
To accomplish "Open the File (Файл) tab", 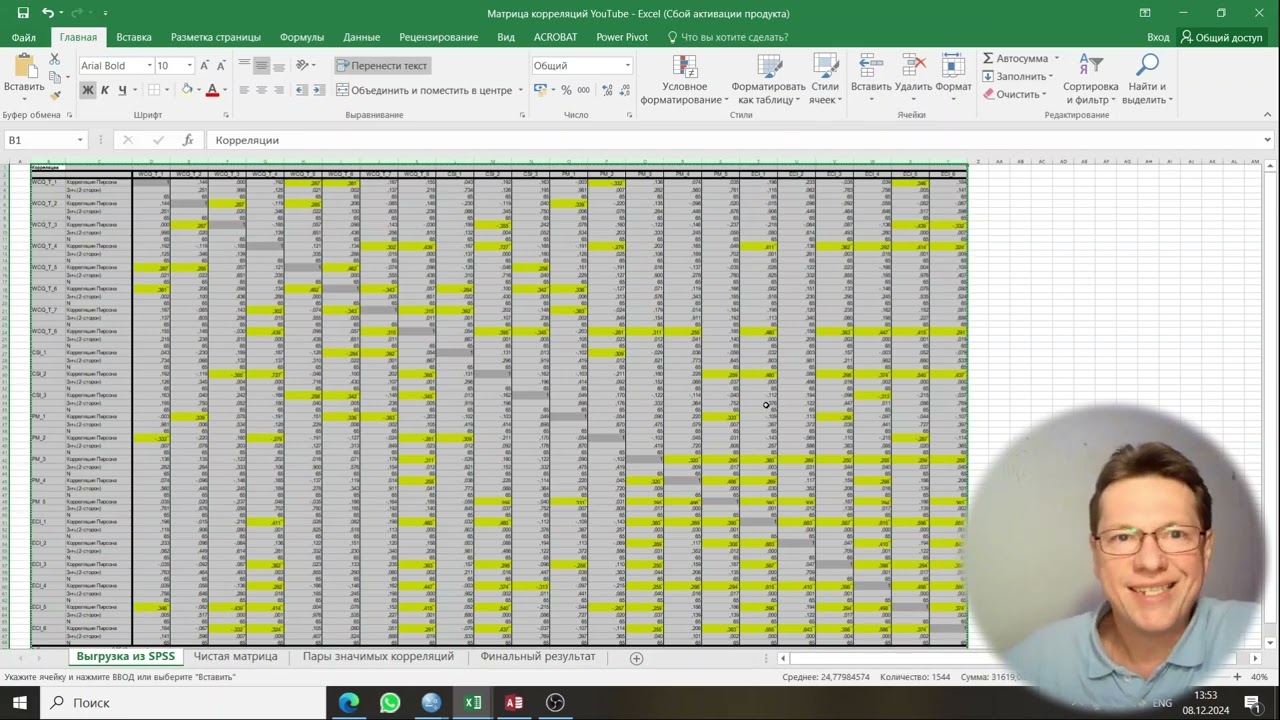I will (x=24, y=37).
